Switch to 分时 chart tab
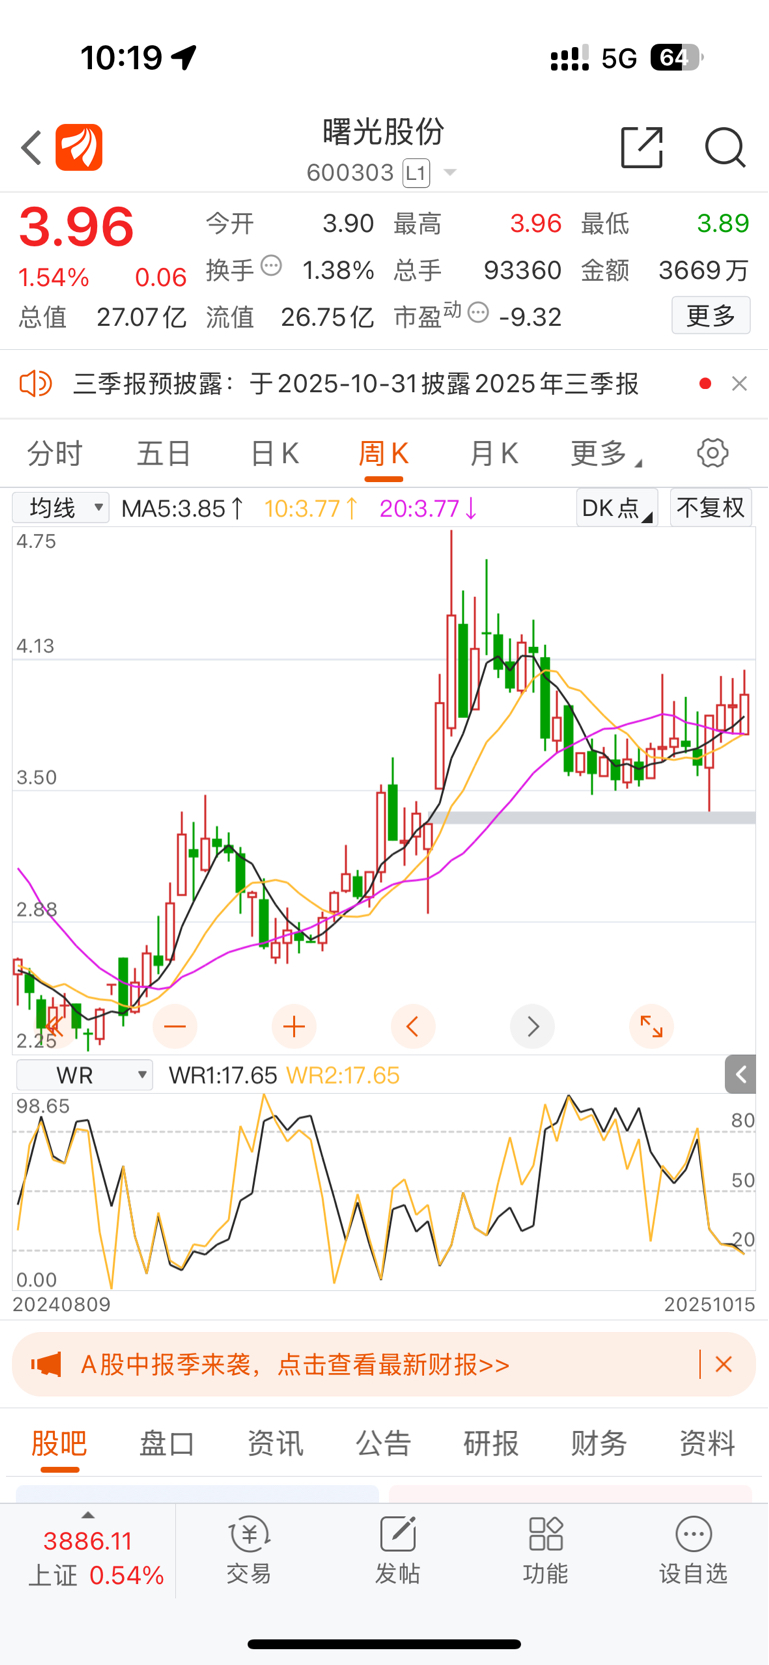Image resolution: width=769 pixels, height=1665 pixels. [x=55, y=454]
